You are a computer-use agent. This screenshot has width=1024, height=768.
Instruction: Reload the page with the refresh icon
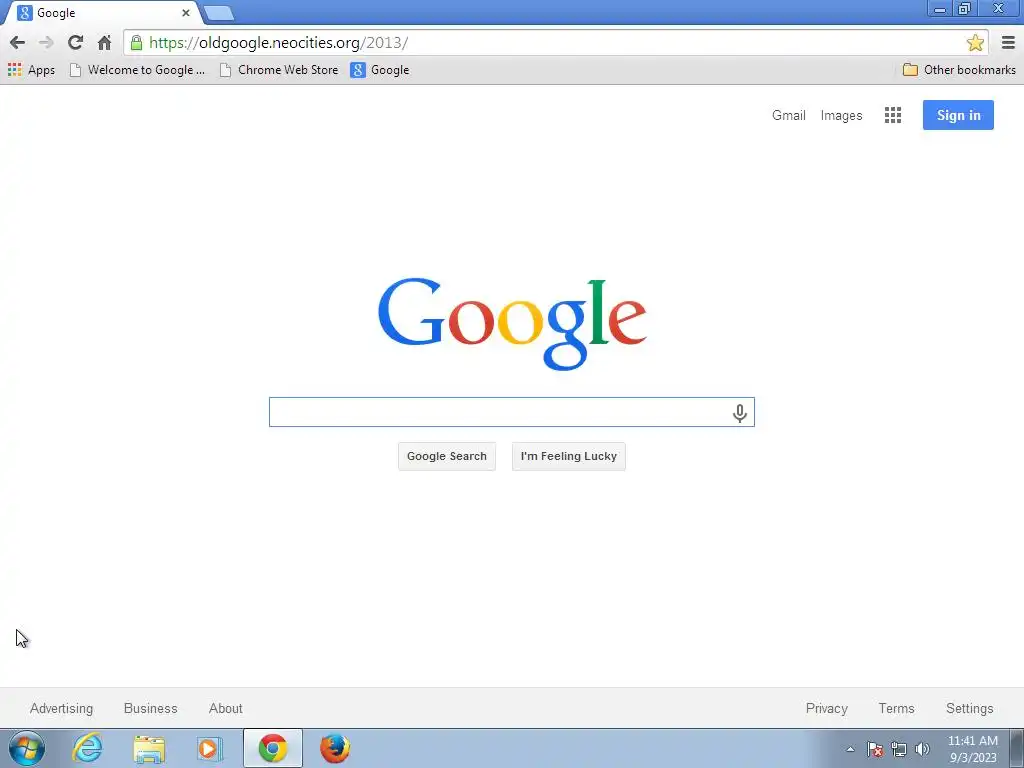tap(75, 43)
